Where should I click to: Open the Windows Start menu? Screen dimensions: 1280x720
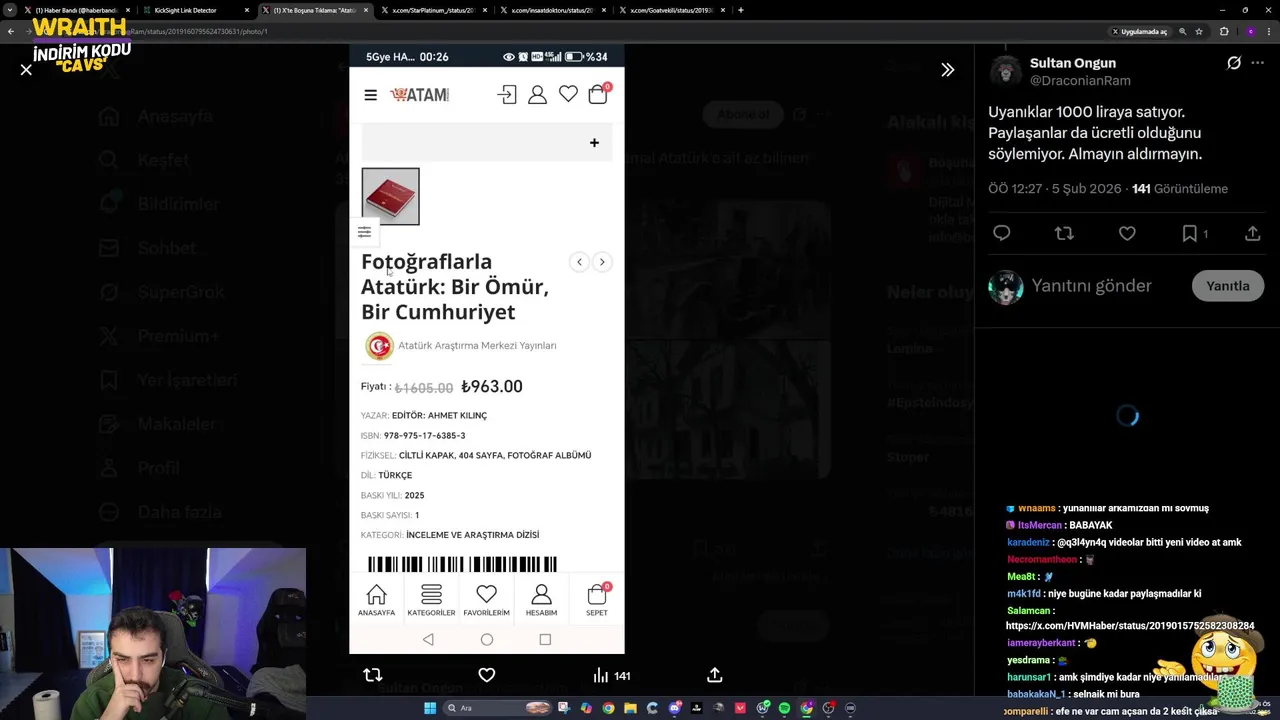[x=430, y=708]
